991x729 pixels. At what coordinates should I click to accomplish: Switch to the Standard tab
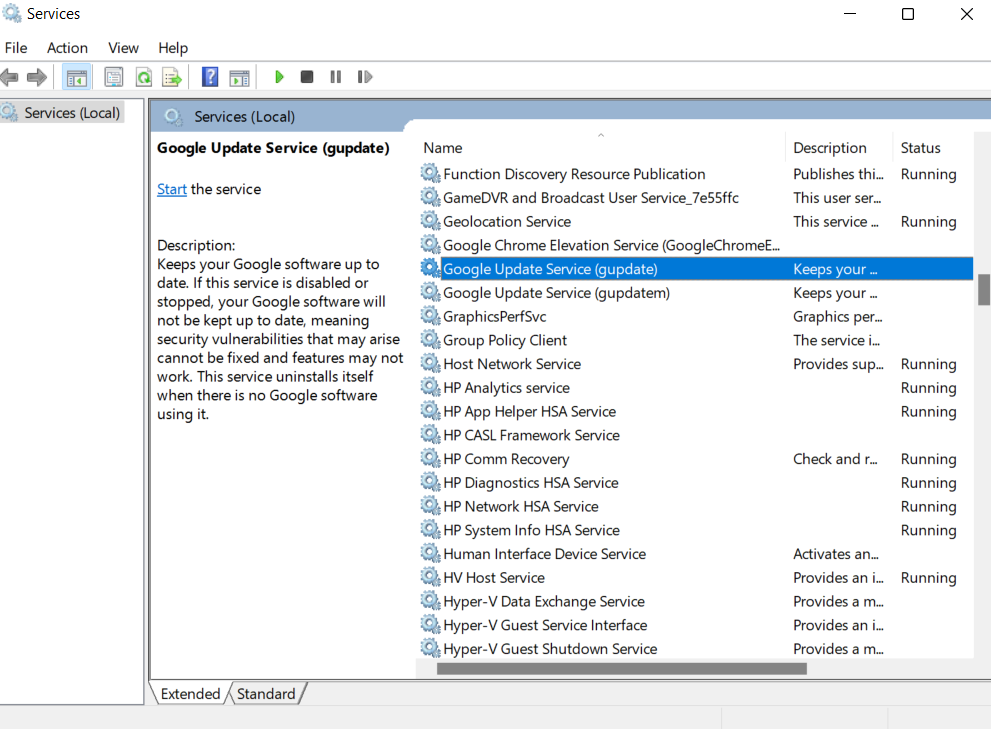266,694
